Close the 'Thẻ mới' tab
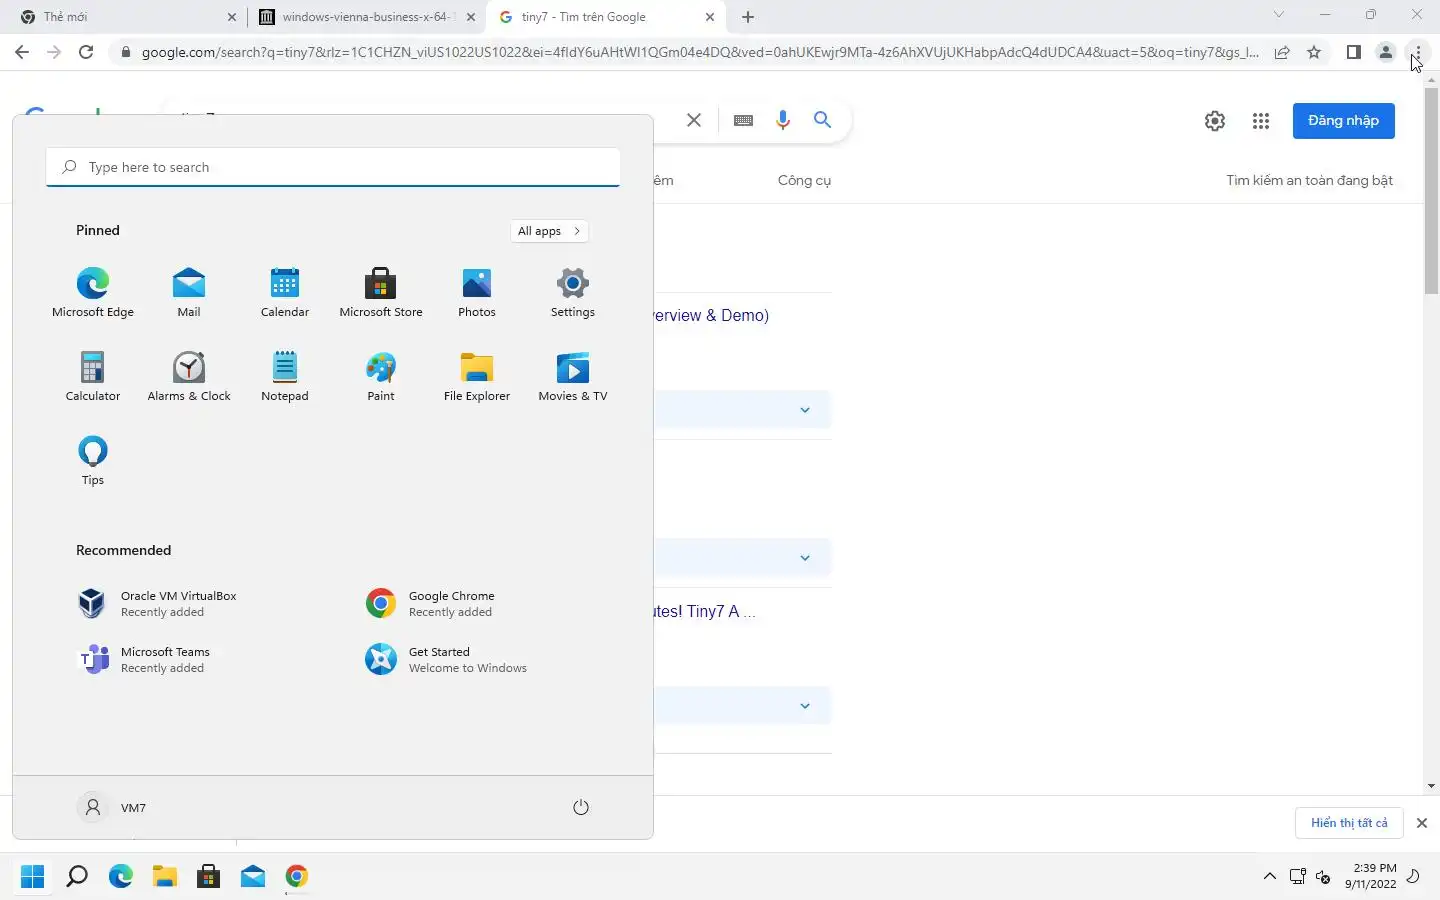The height and width of the screenshot is (900, 1440). [231, 17]
